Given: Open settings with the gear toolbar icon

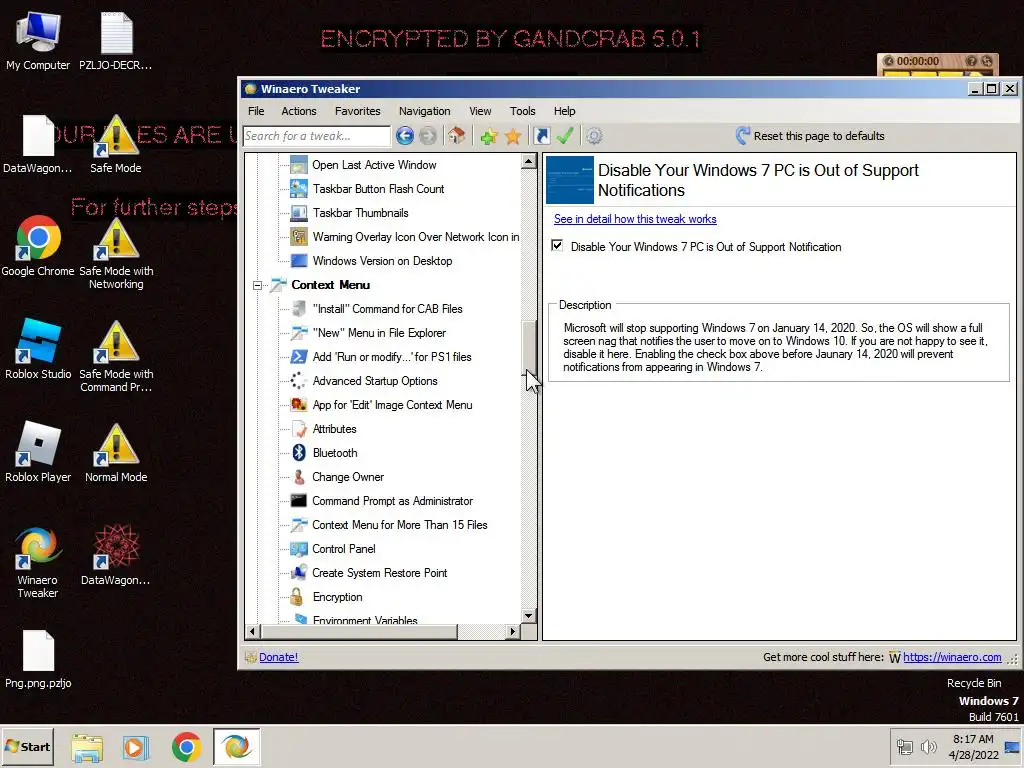Looking at the screenshot, I should pos(594,136).
